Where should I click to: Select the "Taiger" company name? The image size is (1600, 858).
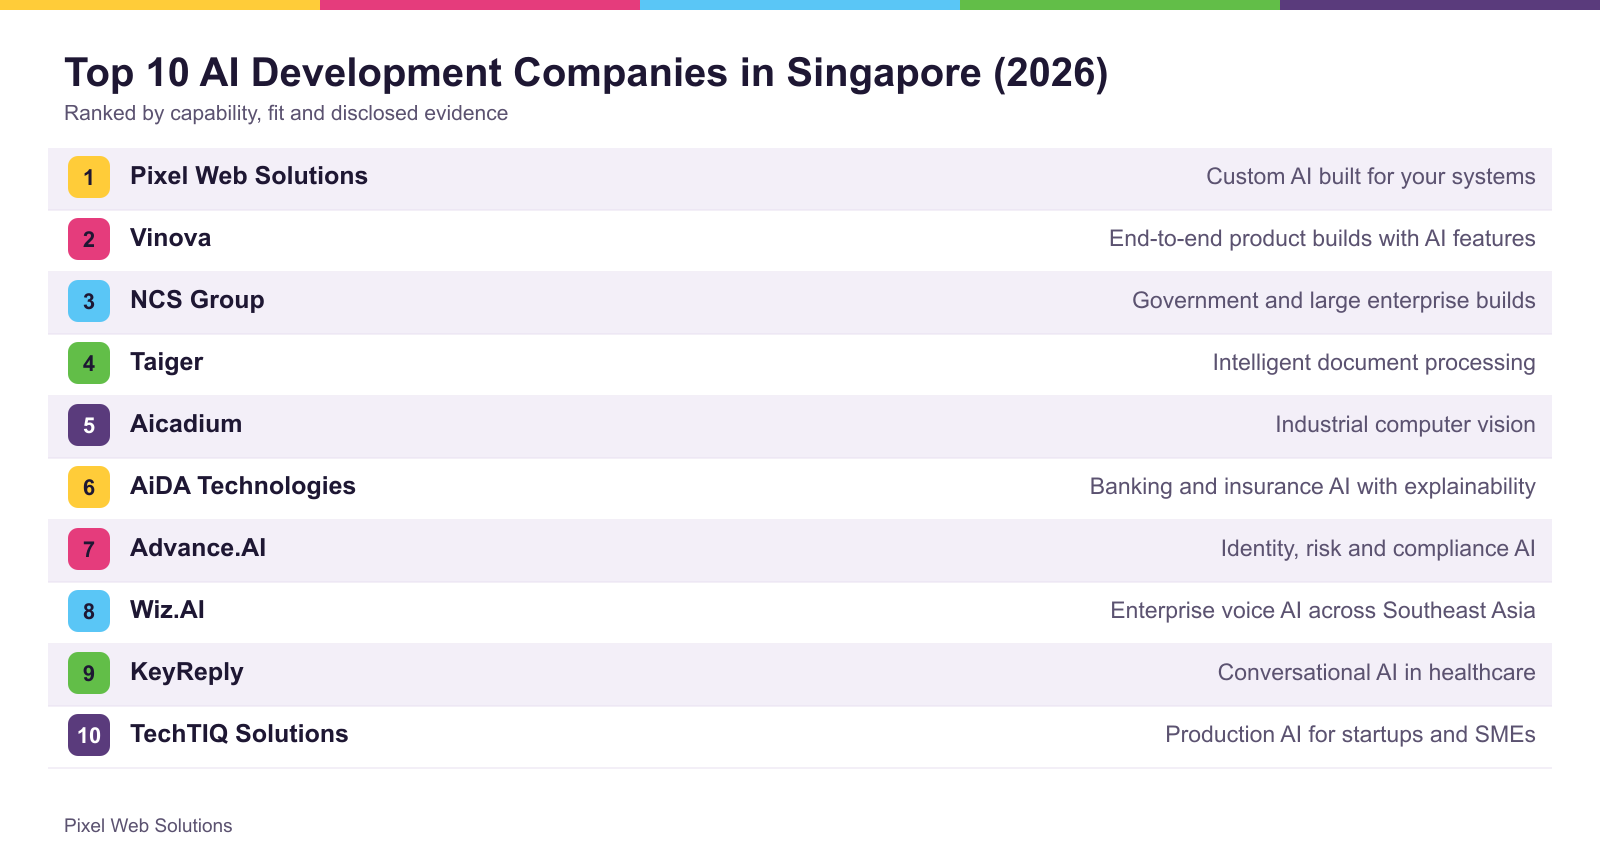pos(167,362)
